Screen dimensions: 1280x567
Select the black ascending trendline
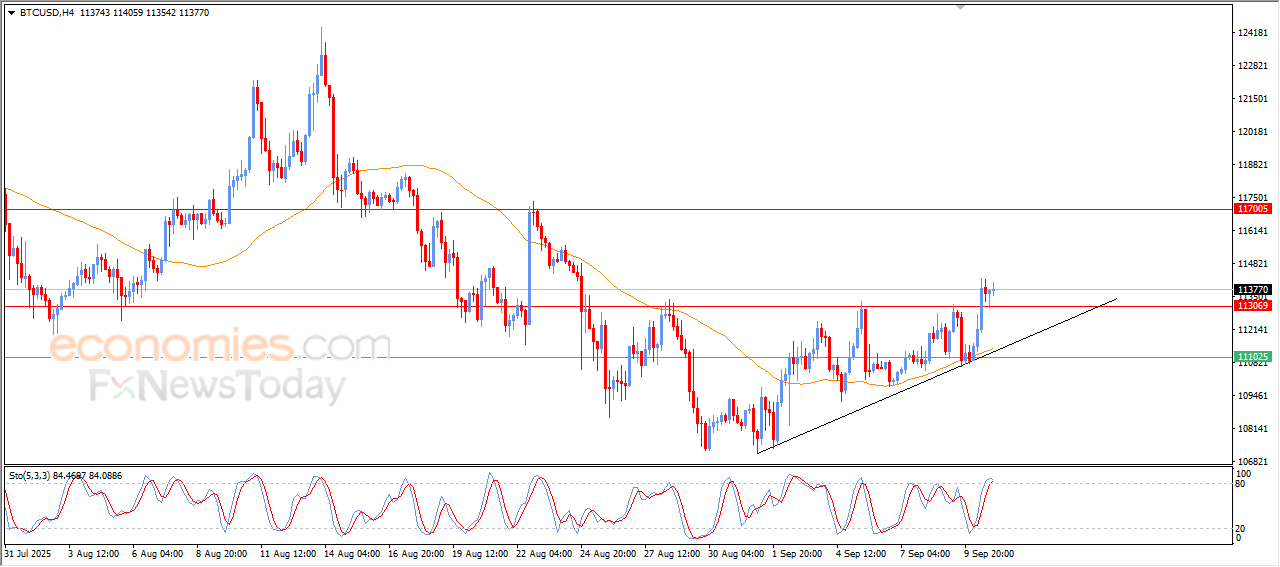[935, 376]
